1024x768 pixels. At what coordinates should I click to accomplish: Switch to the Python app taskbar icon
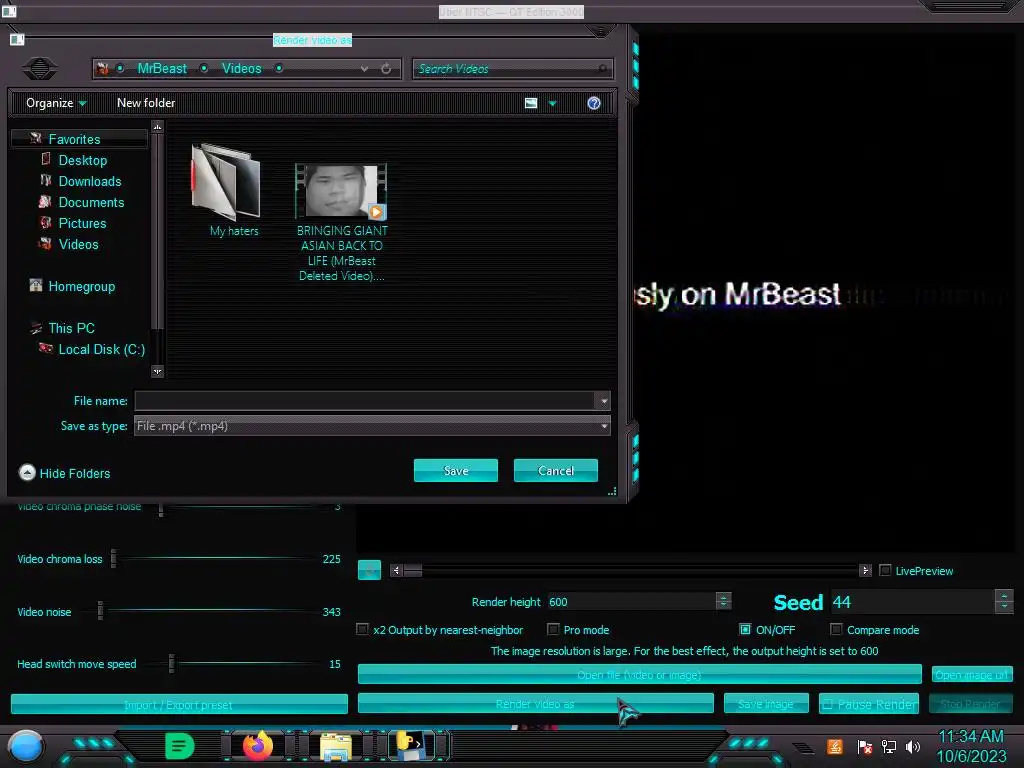pyautogui.click(x=410, y=745)
